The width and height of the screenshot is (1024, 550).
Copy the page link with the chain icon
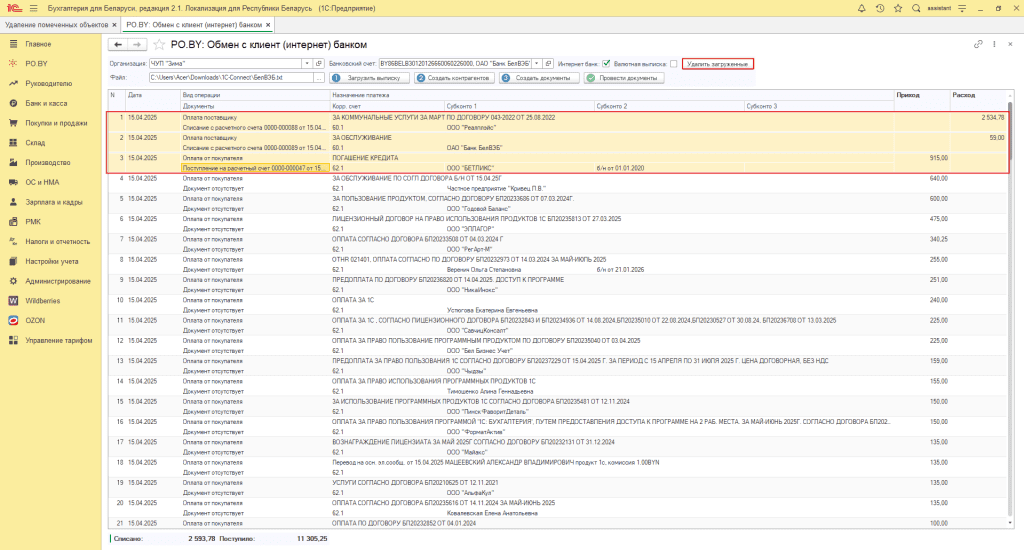coord(978,45)
